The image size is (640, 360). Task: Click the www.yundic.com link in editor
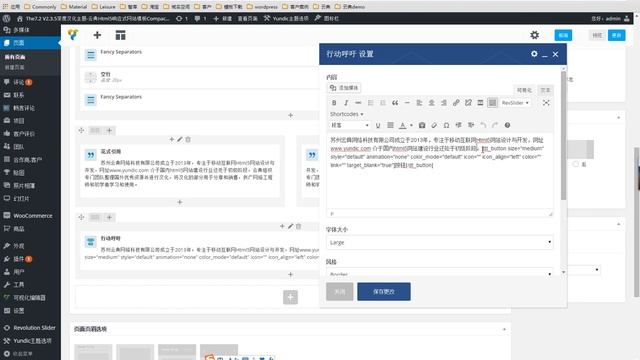351,149
